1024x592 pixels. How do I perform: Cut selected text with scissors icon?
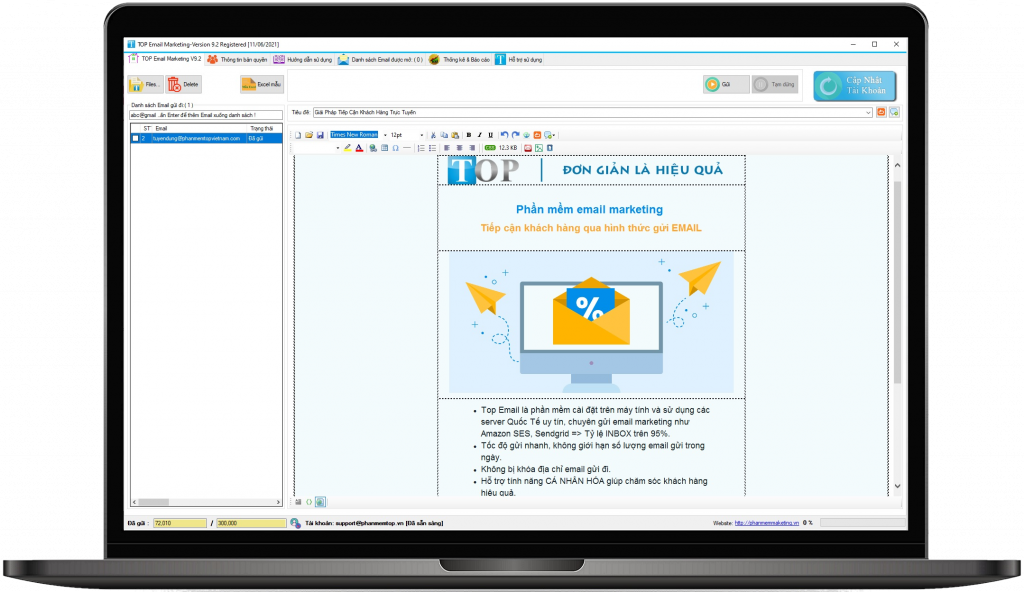pos(433,135)
